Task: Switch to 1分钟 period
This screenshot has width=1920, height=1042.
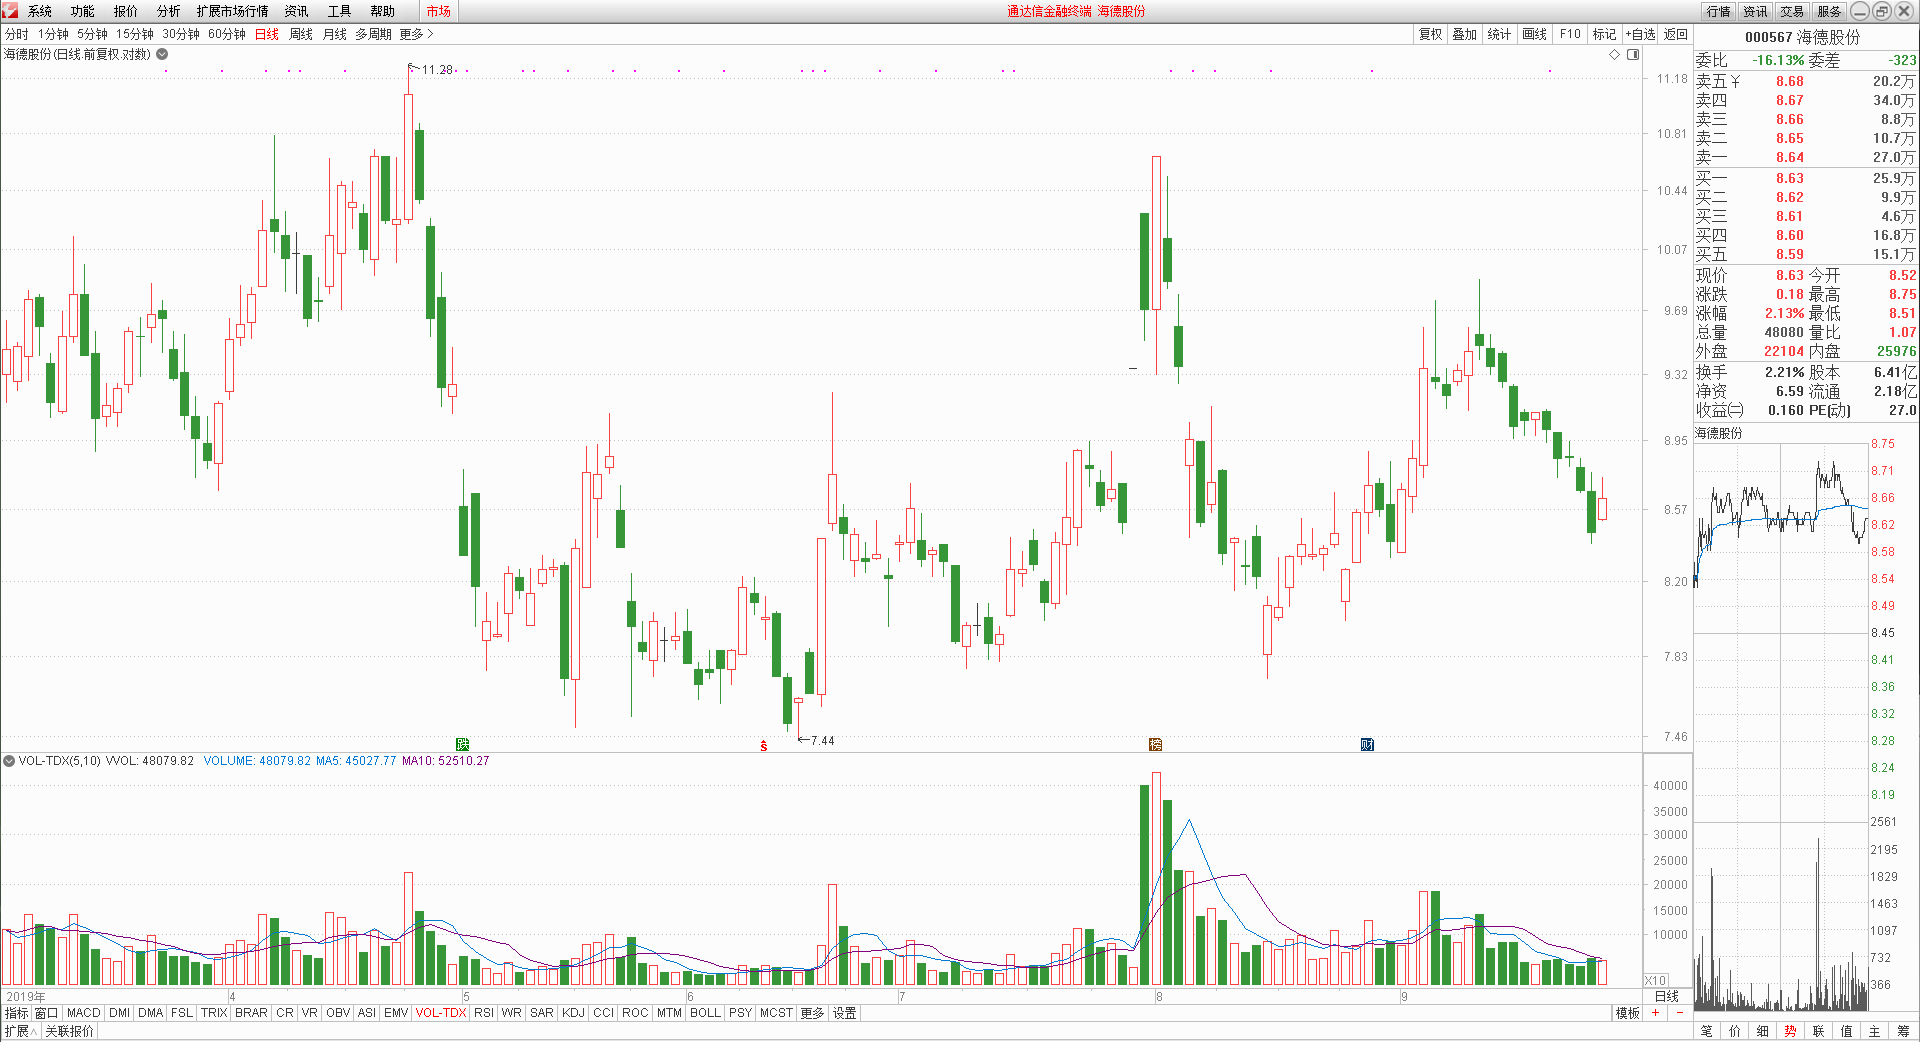Action: [x=53, y=34]
